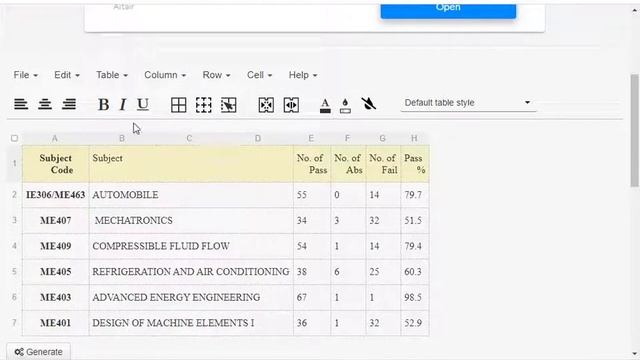This screenshot has width=640, height=360.
Task: Open the Help menu
Action: [303, 75]
